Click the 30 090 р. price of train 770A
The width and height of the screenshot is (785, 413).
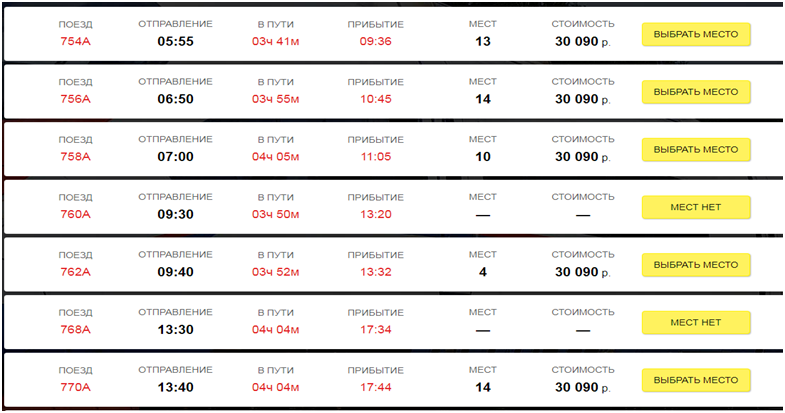582,387
